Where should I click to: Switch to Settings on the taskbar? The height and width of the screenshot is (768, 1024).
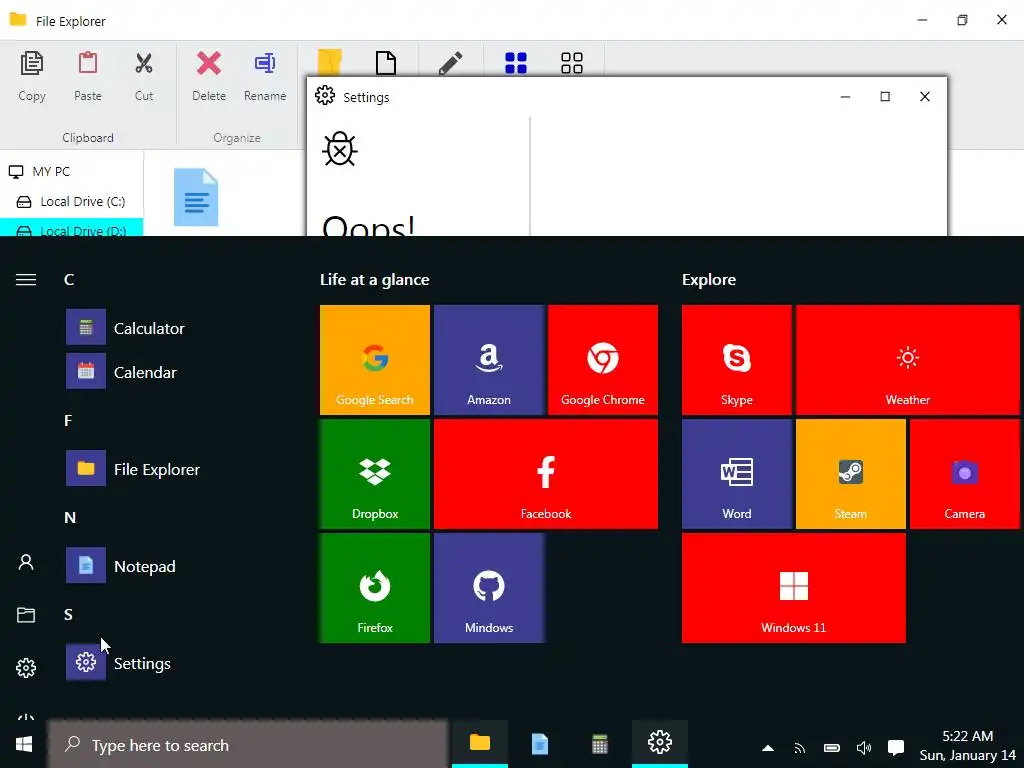pos(660,743)
